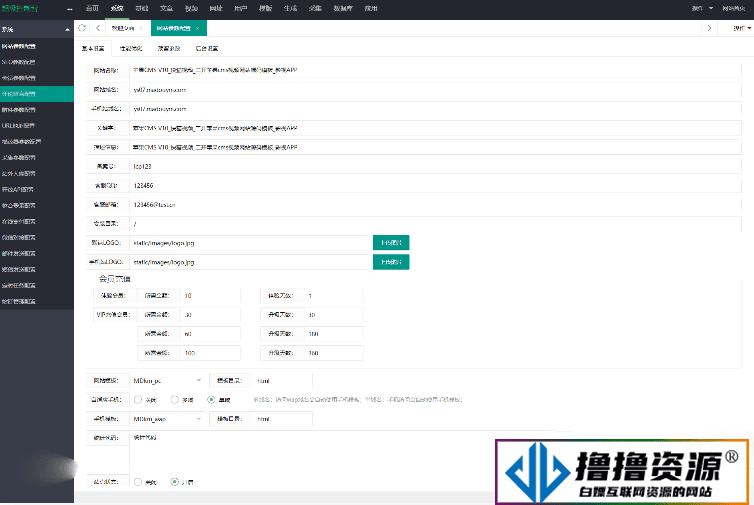Viewport: 754px width, 505px height.
Task: Click the admin panel logo text top-left
Action: [20, 9]
